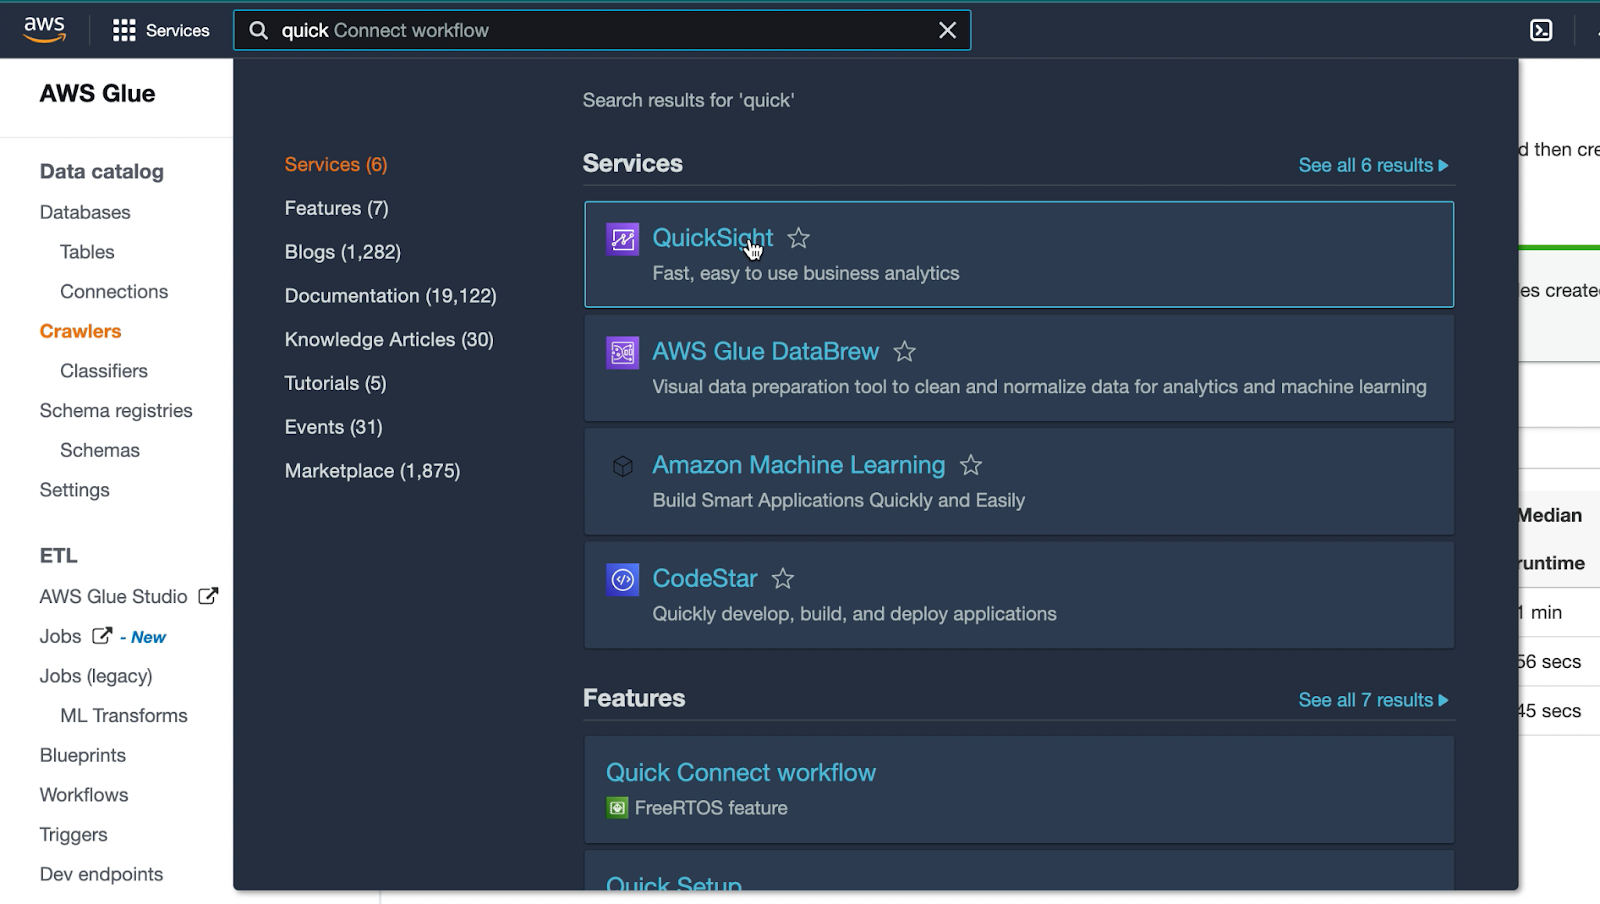Open Classifiers under Crawlers
Viewport: 1600px width, 904px height.
(104, 371)
